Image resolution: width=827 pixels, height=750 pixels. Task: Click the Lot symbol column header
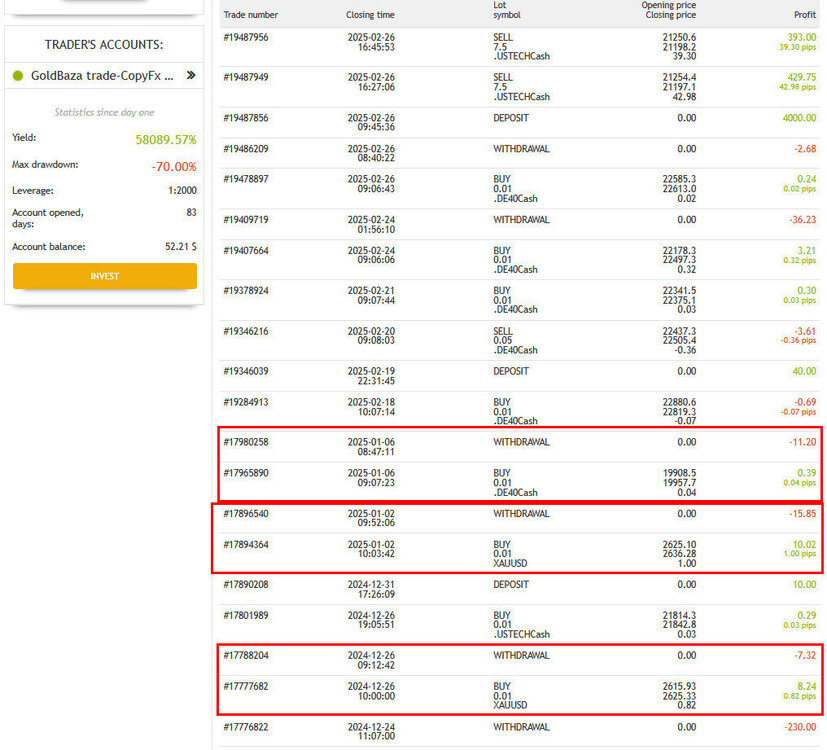pyautogui.click(x=506, y=10)
